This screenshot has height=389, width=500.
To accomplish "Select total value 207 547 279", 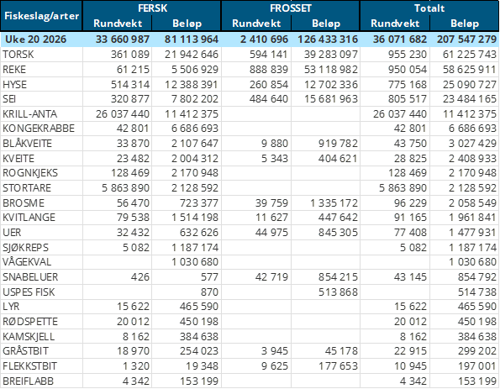I will coord(467,39).
